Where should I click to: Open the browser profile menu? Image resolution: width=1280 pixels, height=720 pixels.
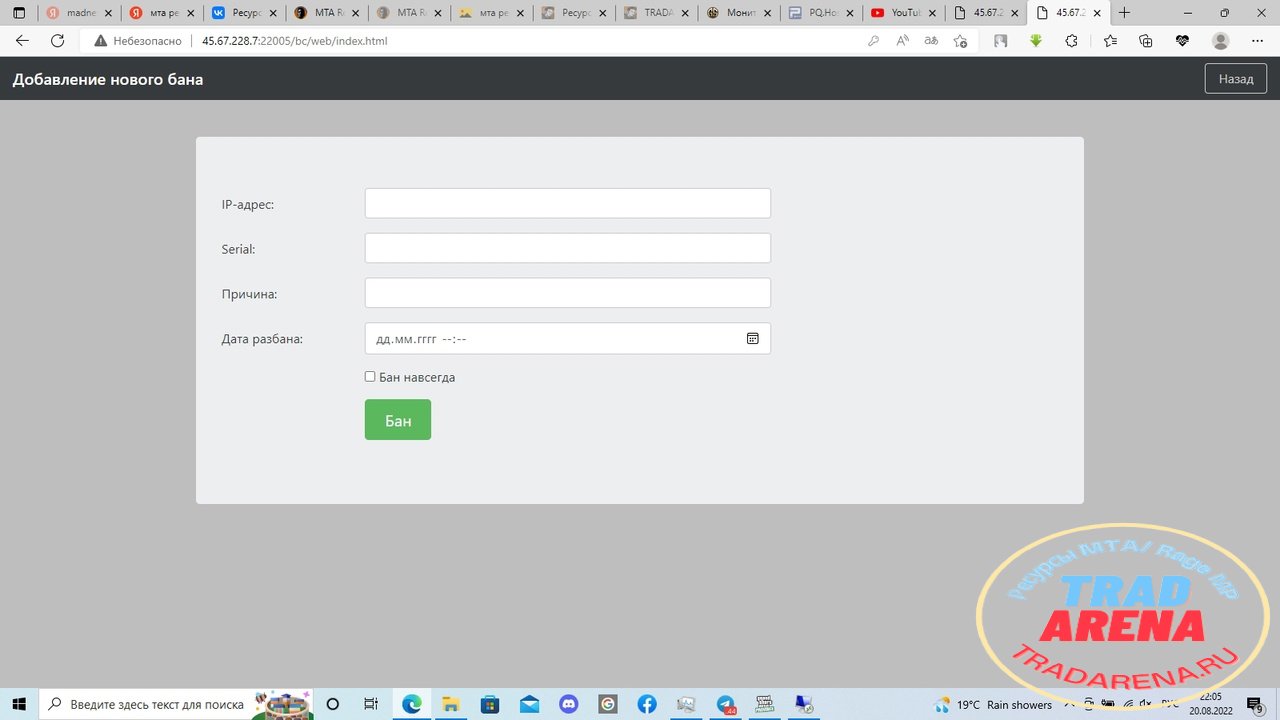1220,41
